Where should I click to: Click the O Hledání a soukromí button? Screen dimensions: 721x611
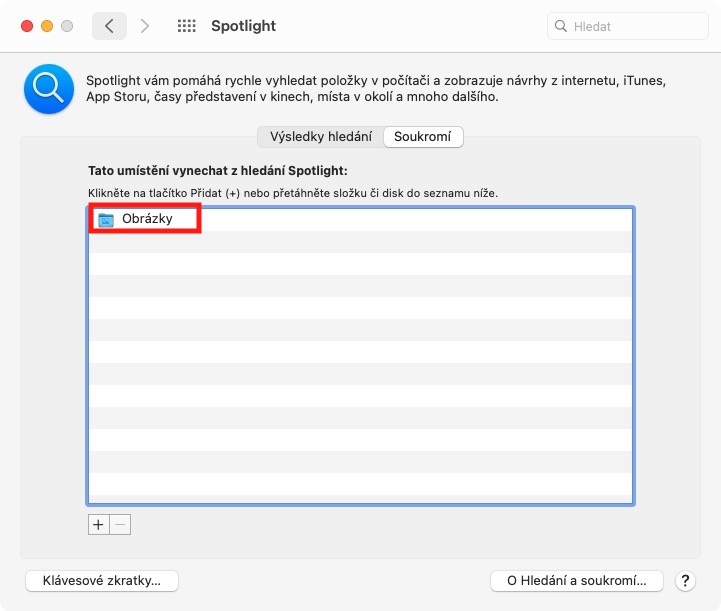[576, 580]
